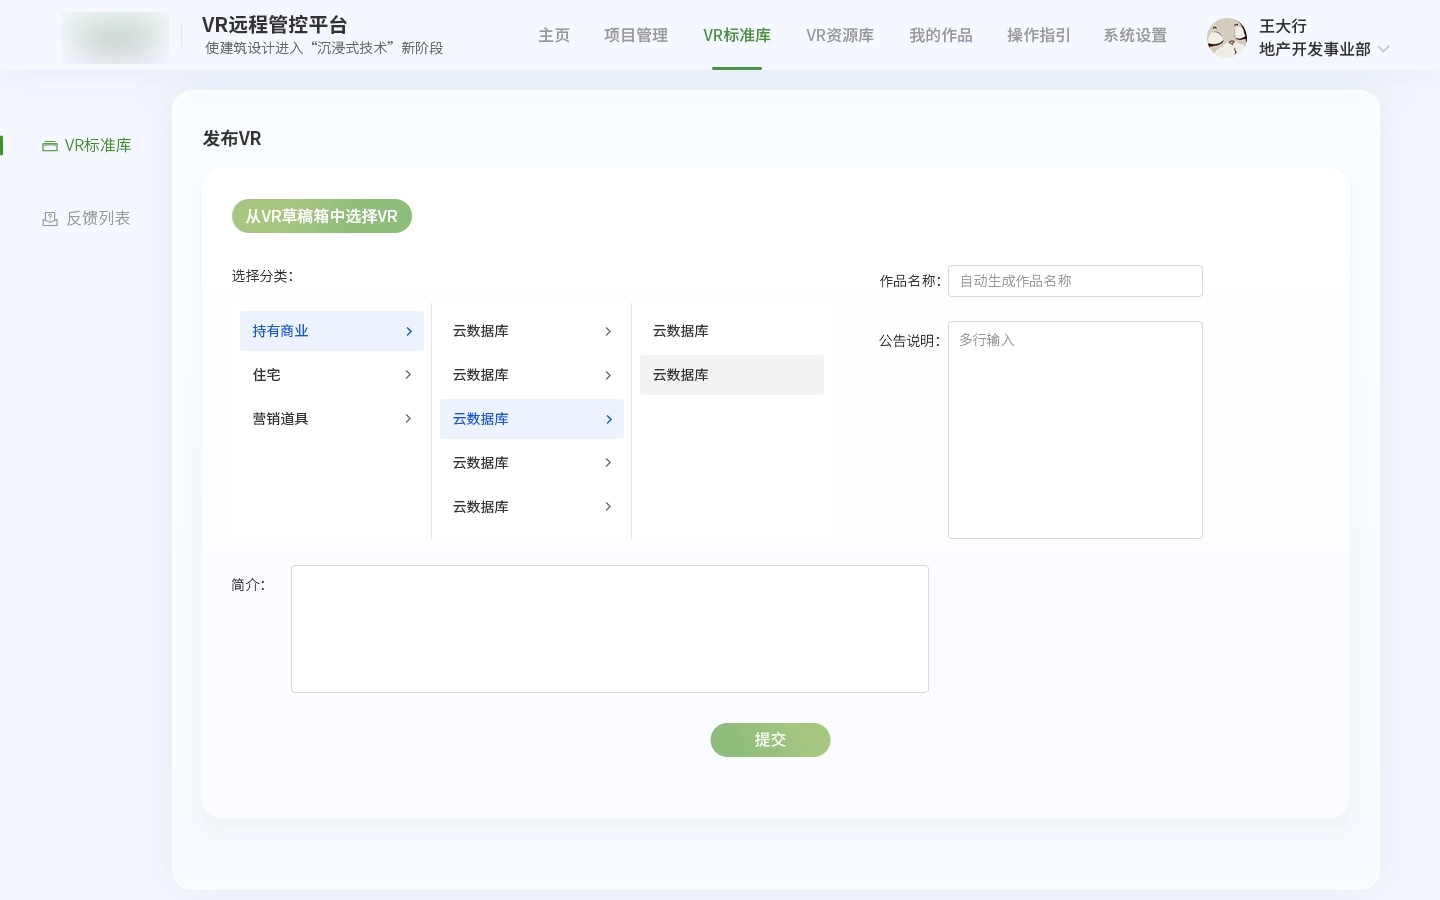
Task: Switch to the 我的作品 tab
Action: click(941, 35)
